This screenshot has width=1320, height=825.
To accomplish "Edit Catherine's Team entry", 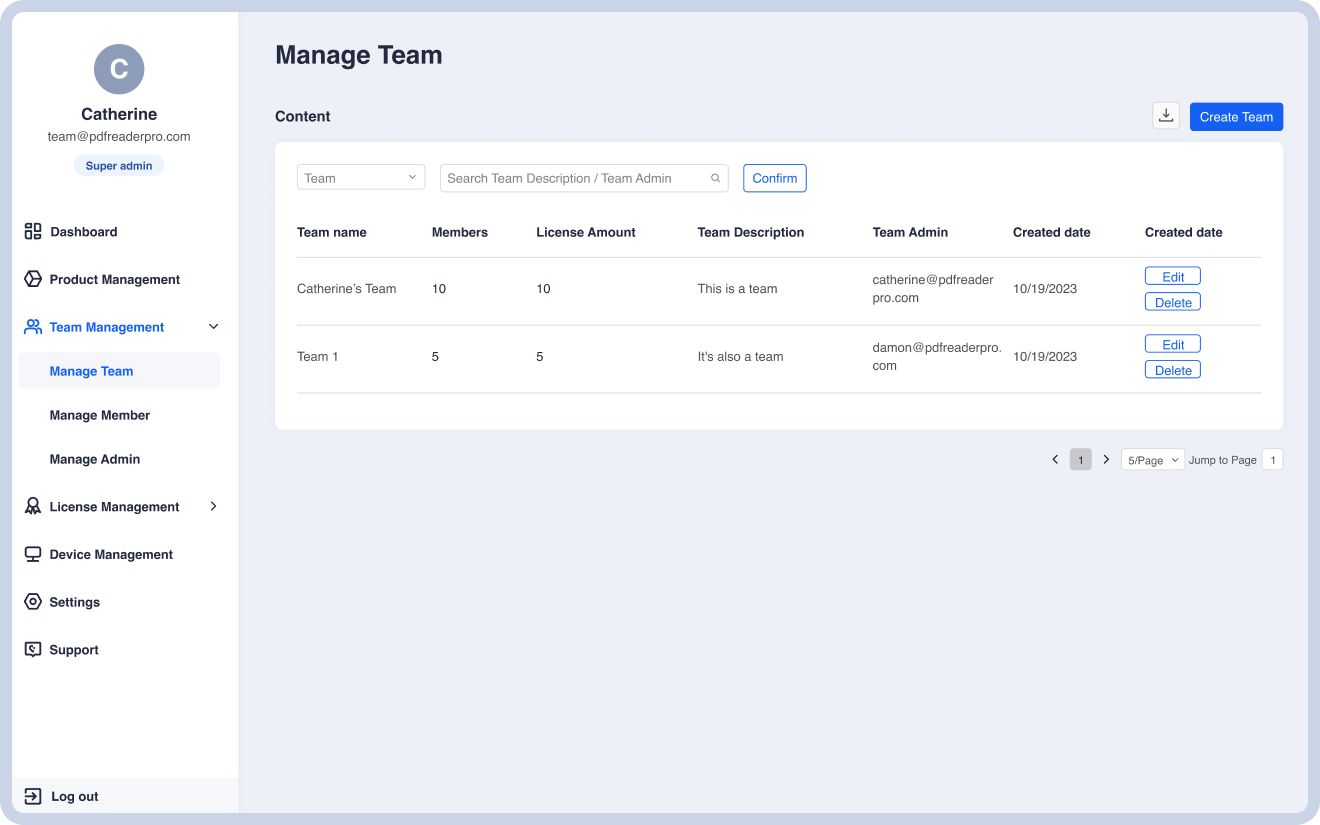I will tap(1173, 277).
